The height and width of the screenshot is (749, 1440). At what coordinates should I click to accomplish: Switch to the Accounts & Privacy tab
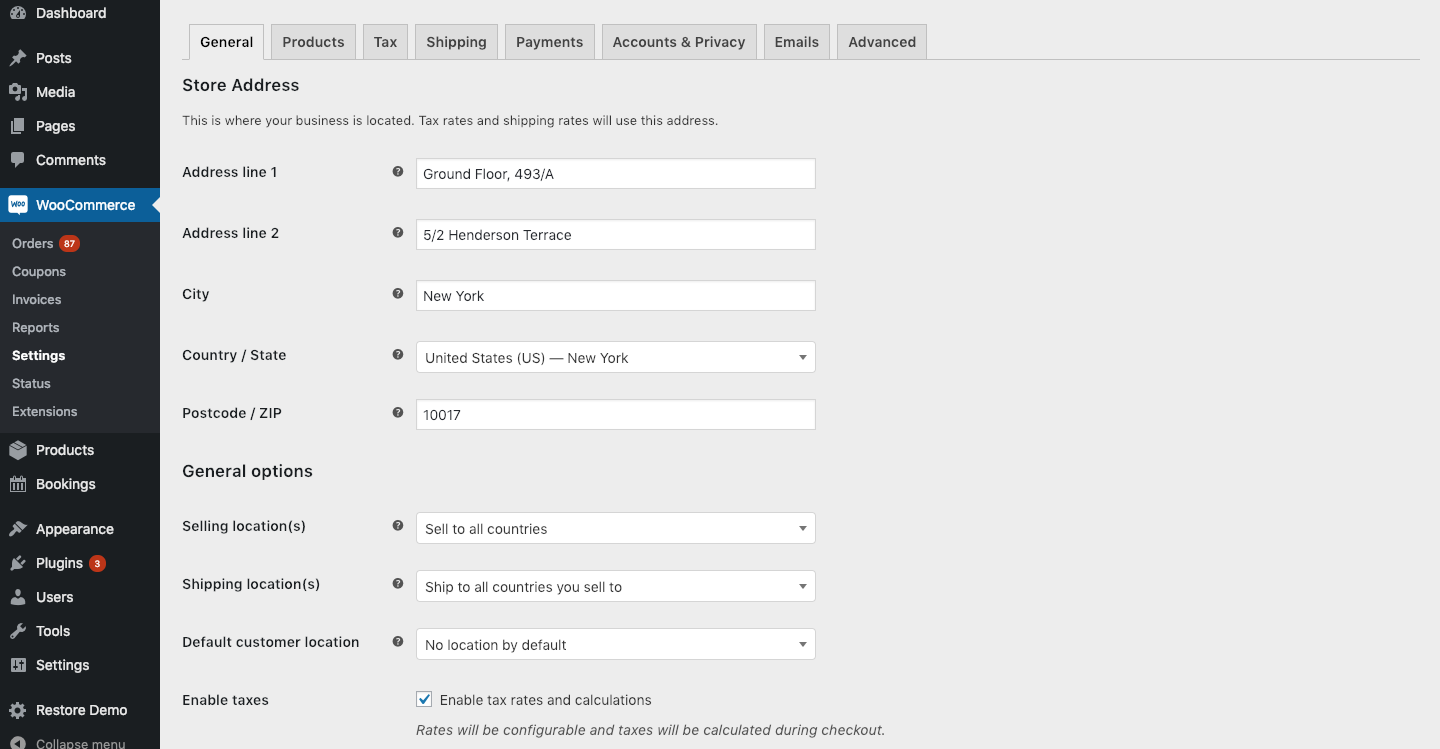coord(679,42)
